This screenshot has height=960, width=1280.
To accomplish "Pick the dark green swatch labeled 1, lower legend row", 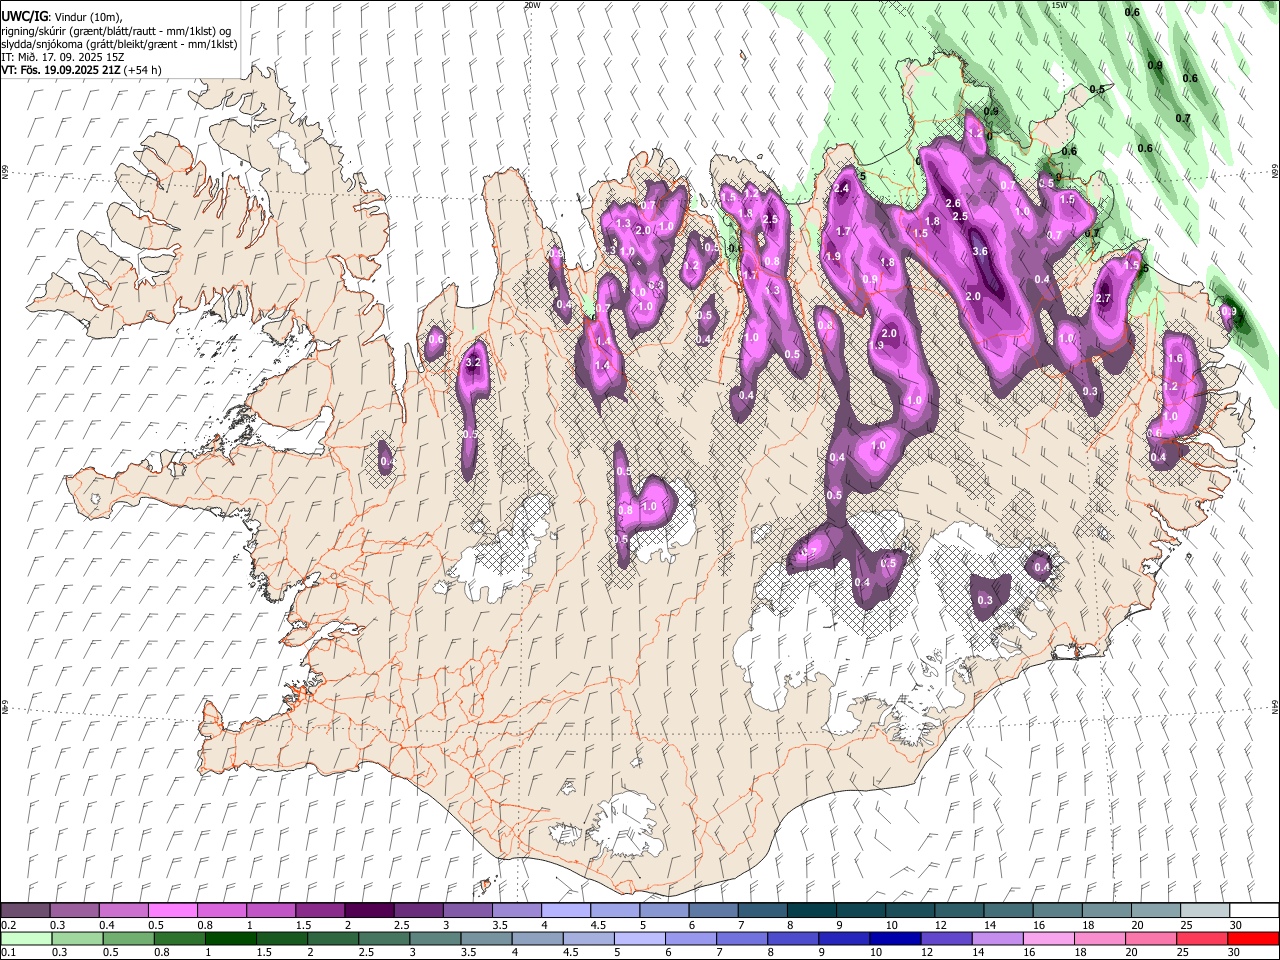I will point(231,938).
